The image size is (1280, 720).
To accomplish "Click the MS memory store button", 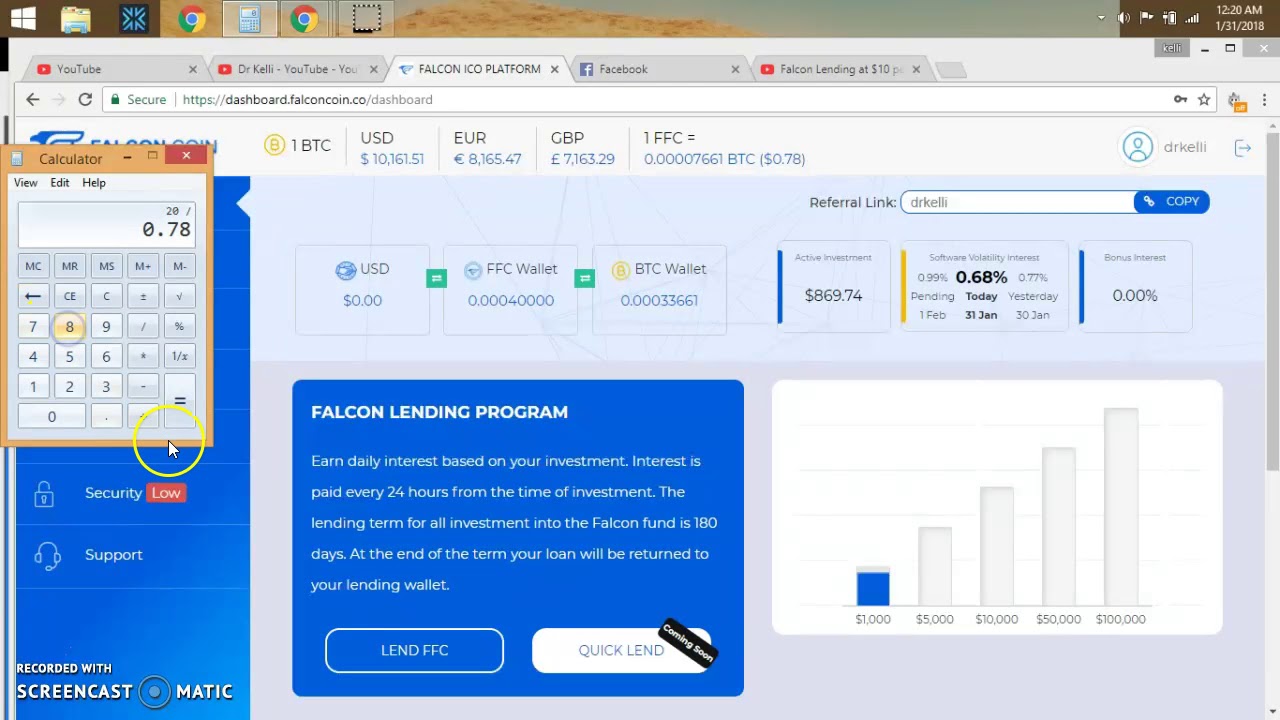I will [x=106, y=266].
